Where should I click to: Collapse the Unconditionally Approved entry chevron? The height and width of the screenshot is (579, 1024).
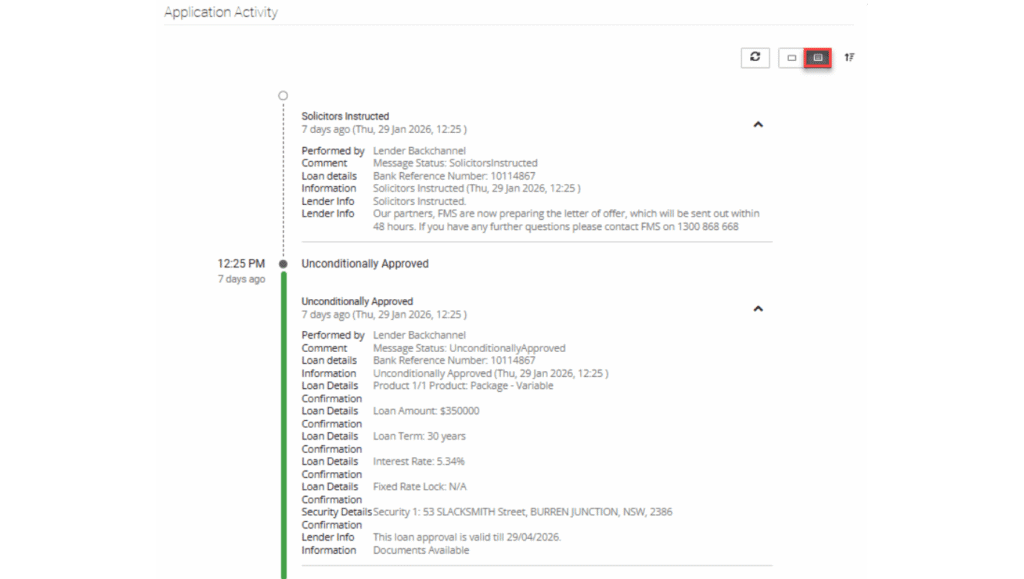[758, 308]
